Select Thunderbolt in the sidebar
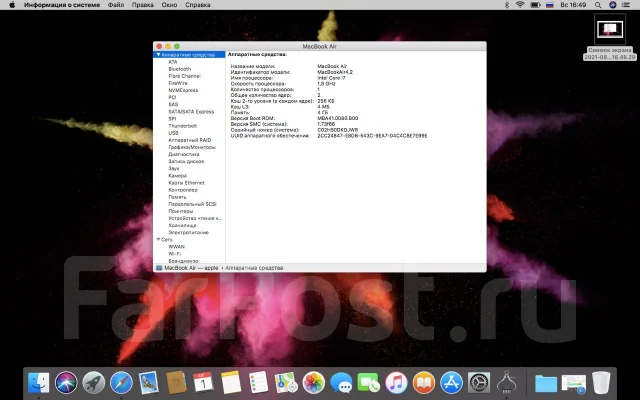 click(x=183, y=126)
